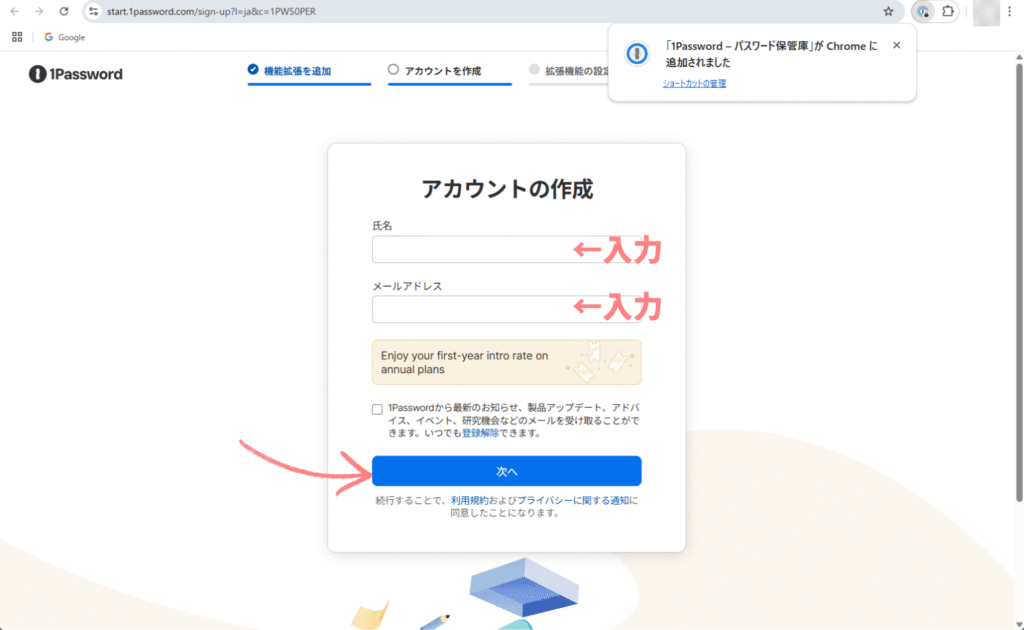1024x630 pixels.
Task: Go forward to the next page
Action: tap(39, 11)
